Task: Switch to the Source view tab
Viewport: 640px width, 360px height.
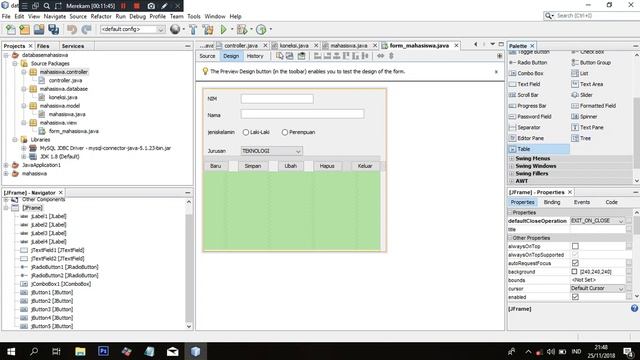Action: tap(207, 56)
